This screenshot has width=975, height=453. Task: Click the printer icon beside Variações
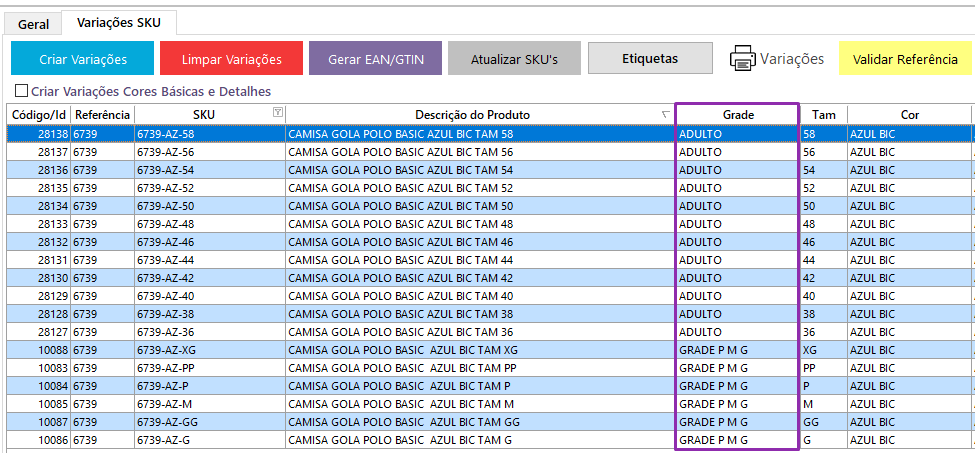pyautogui.click(x=742, y=59)
